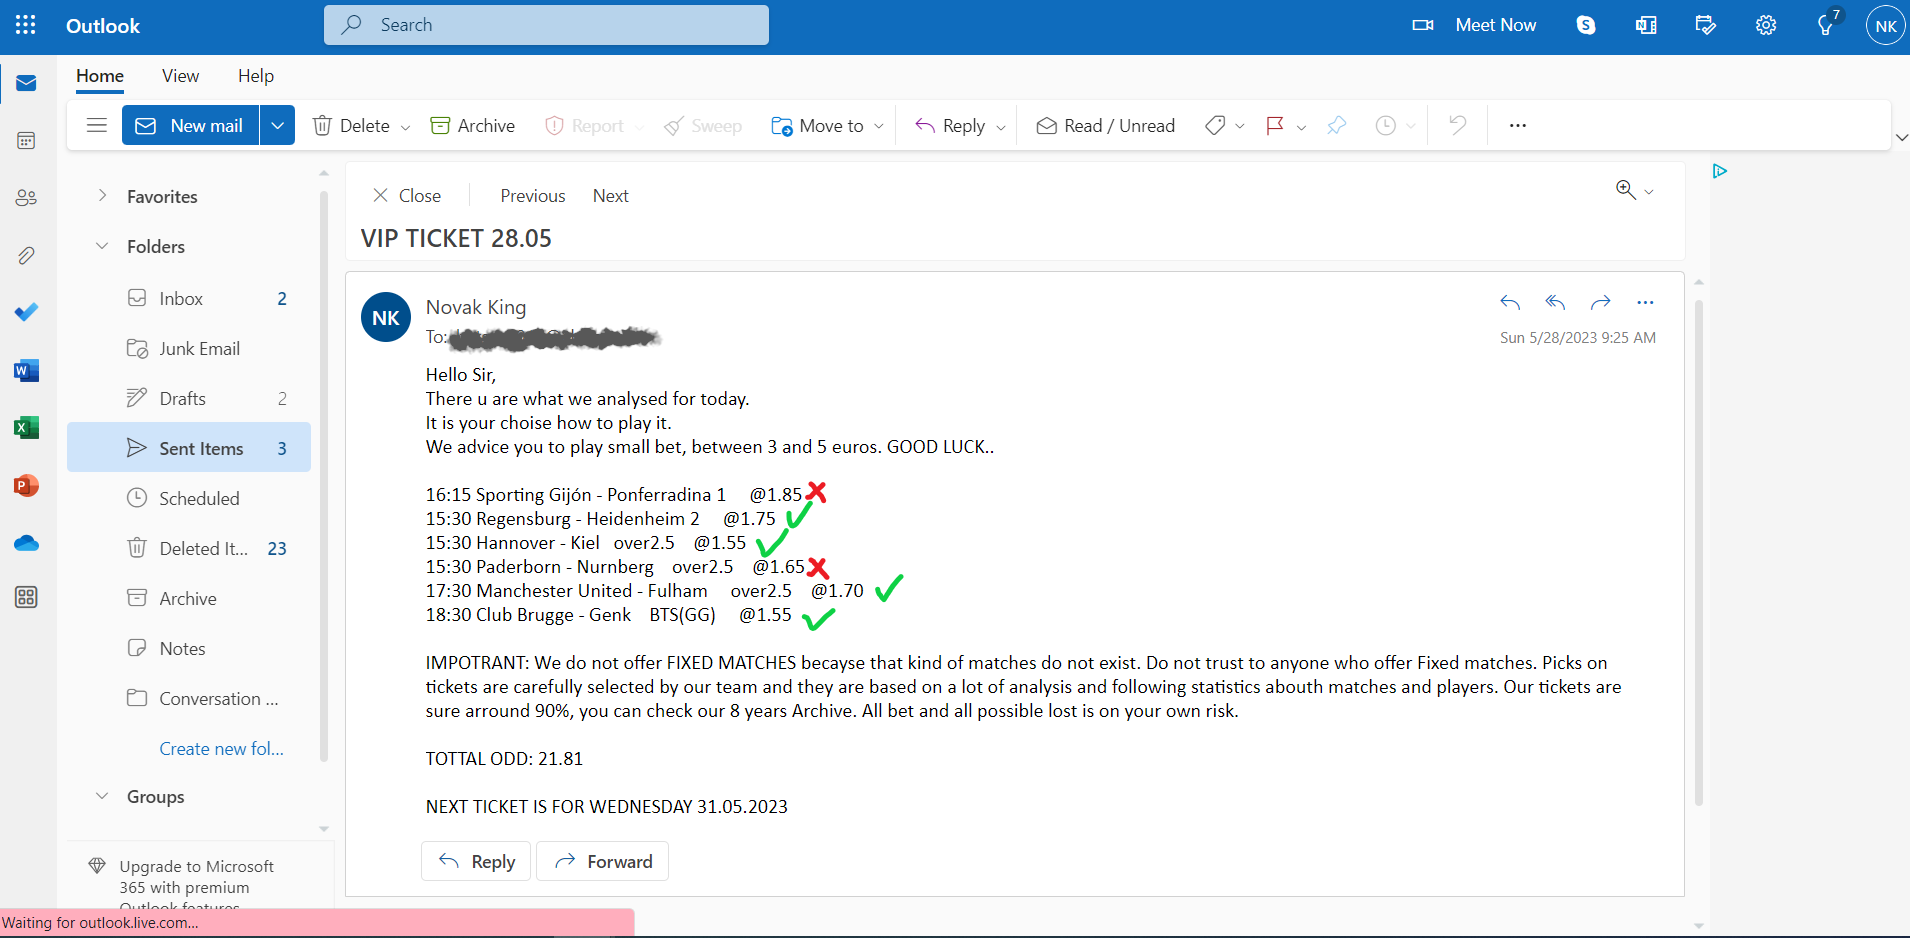Viewport: 1910px width, 938px height.
Task: Launch Excel from the left rail
Action: click(26, 428)
